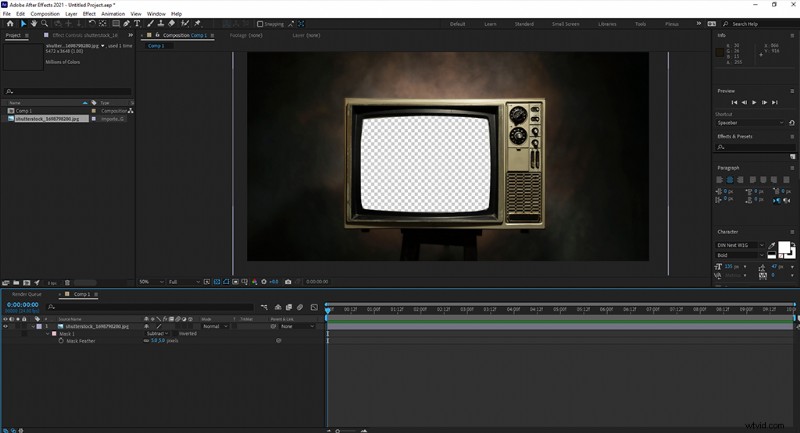Select the Type text tool
Viewport: 800px width, 433px height.
click(x=137, y=23)
